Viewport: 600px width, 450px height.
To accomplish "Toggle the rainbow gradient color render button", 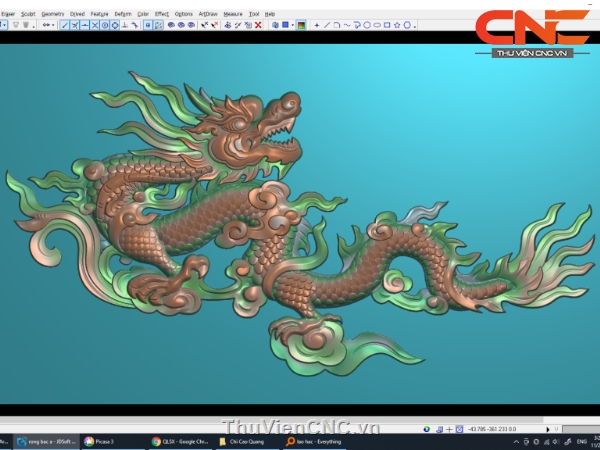I will point(302,25).
